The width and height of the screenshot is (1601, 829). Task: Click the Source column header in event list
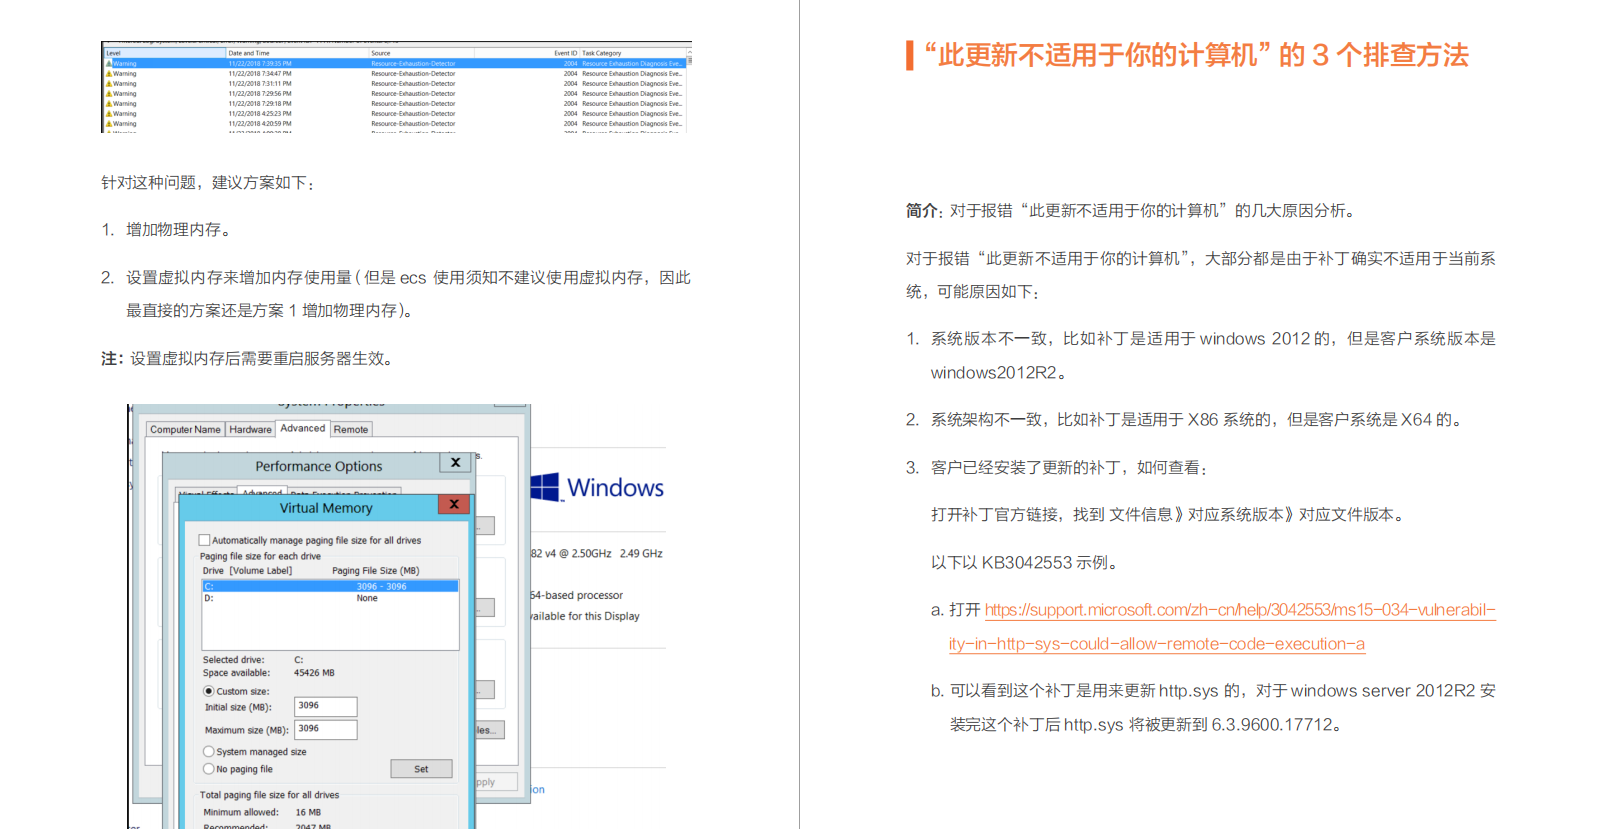pos(421,53)
